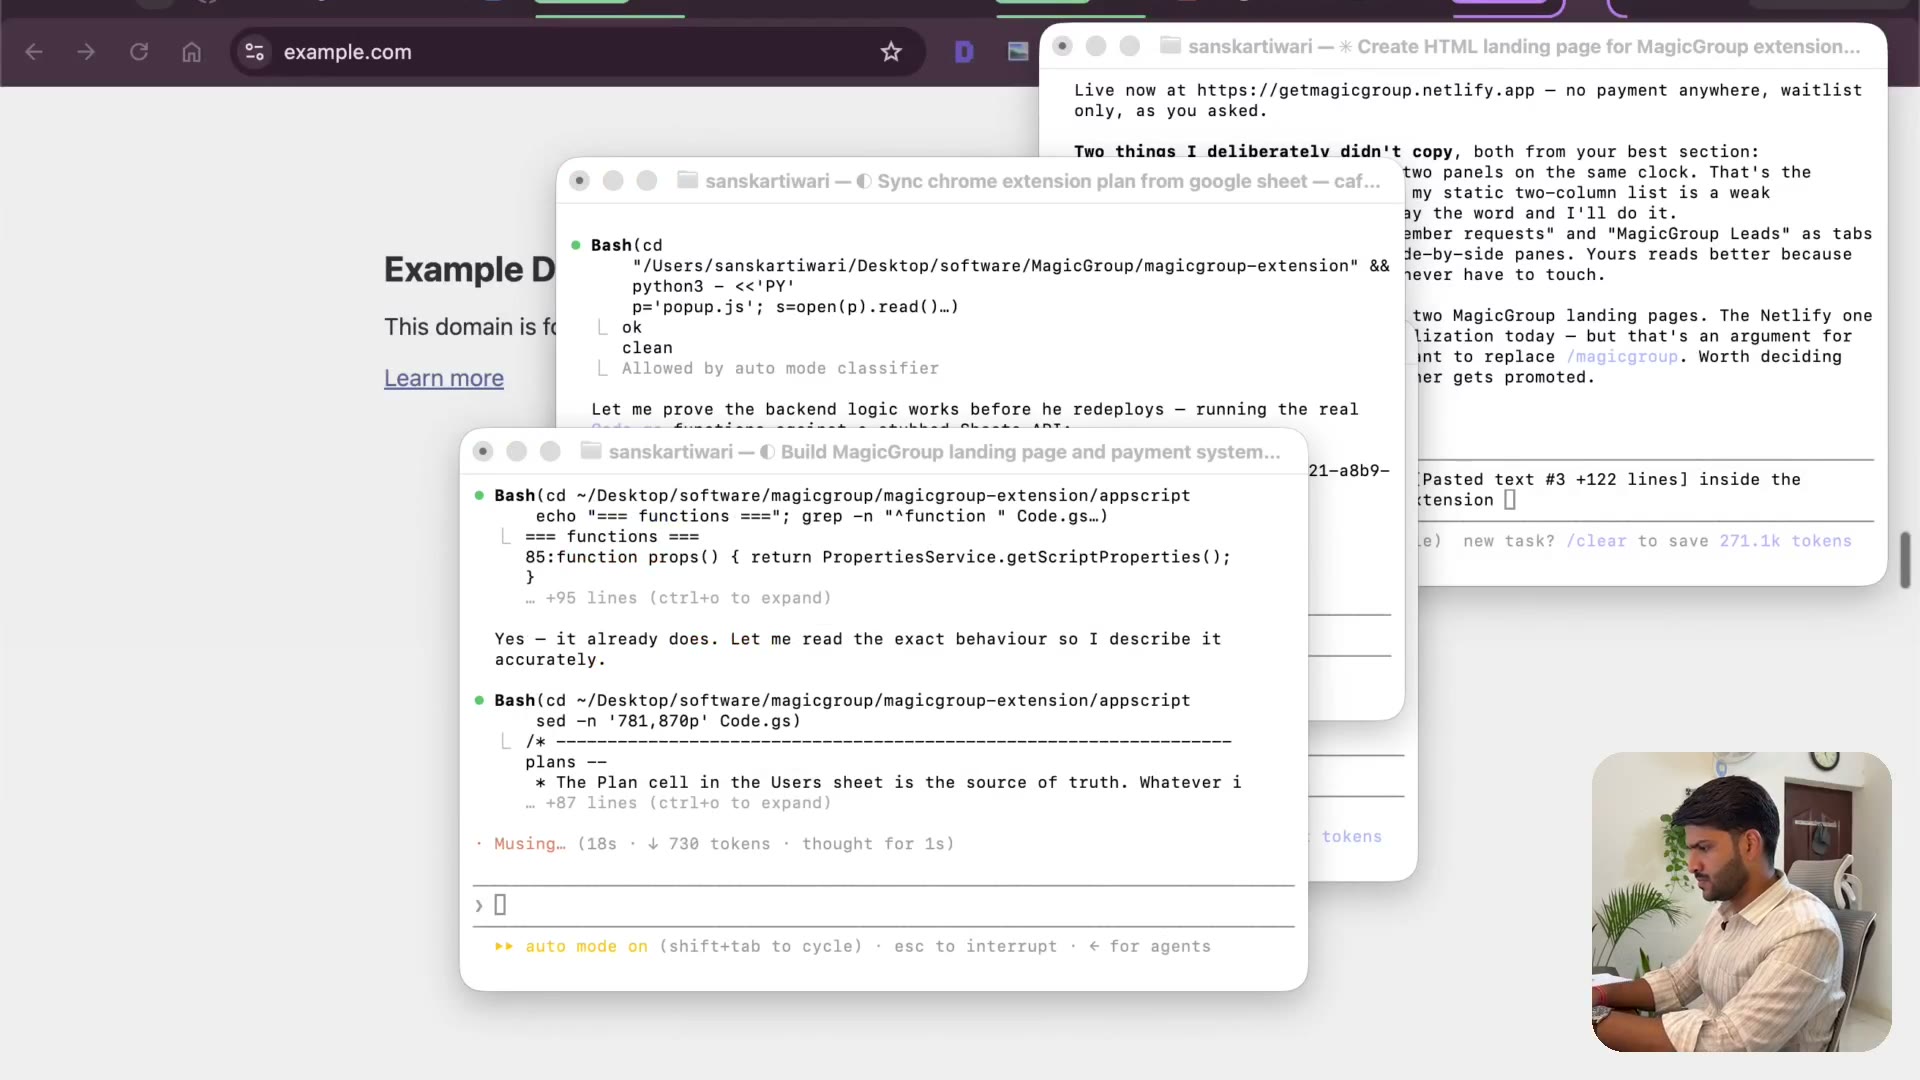
Task: Click the green dot beside the Bash sed command
Action: point(479,700)
